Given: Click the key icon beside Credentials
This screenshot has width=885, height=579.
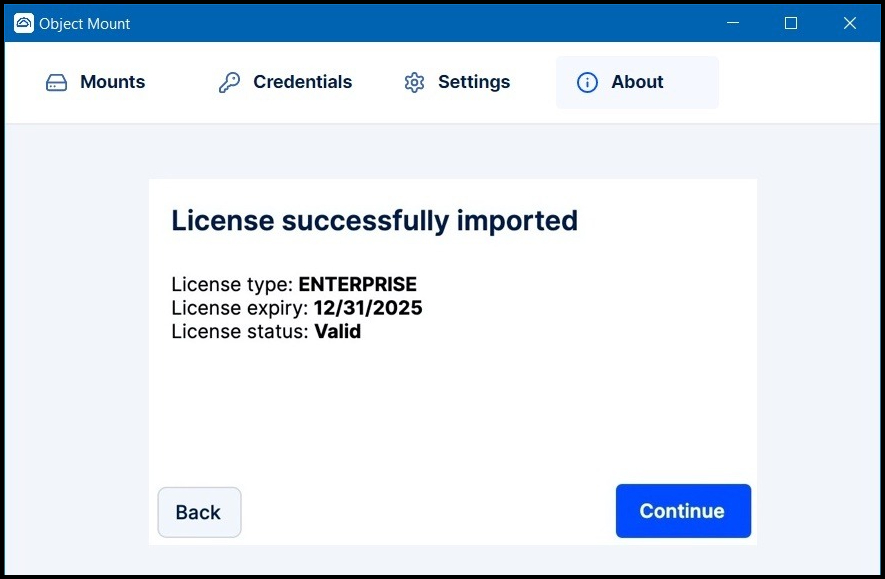Looking at the screenshot, I should pos(229,83).
